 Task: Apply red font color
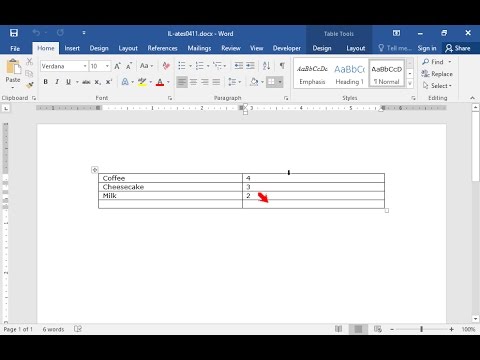[160, 82]
